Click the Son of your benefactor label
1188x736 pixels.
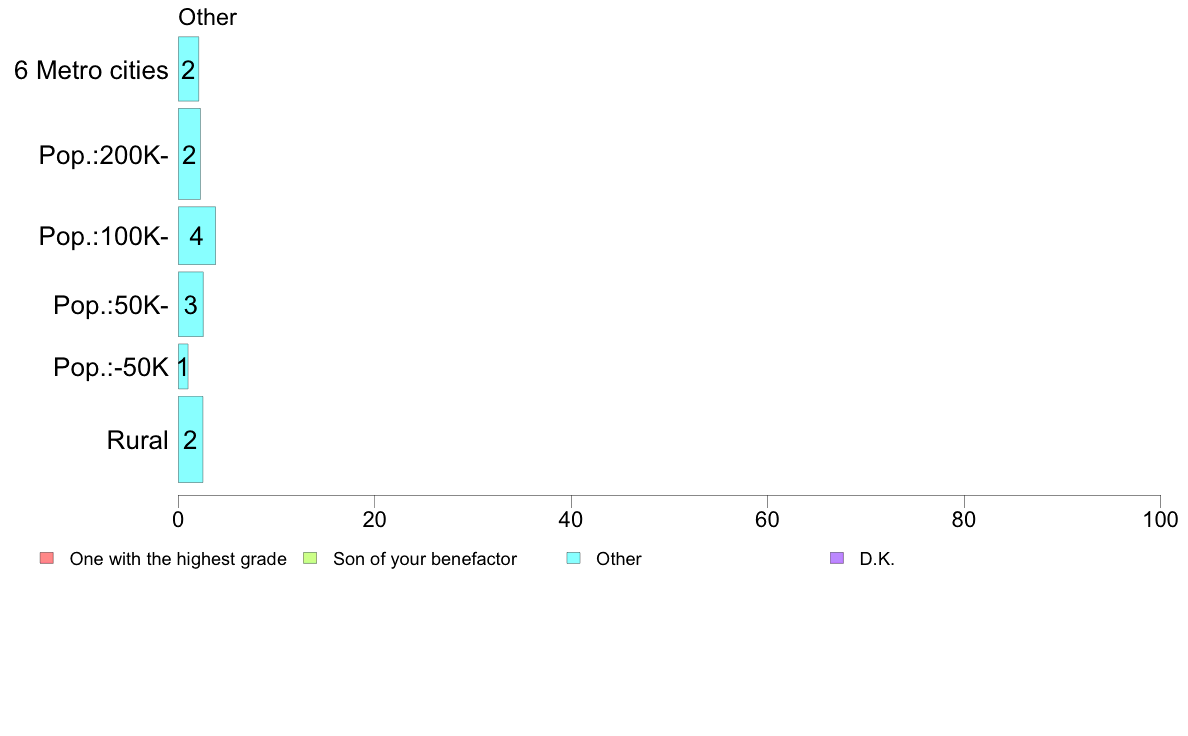click(425, 559)
